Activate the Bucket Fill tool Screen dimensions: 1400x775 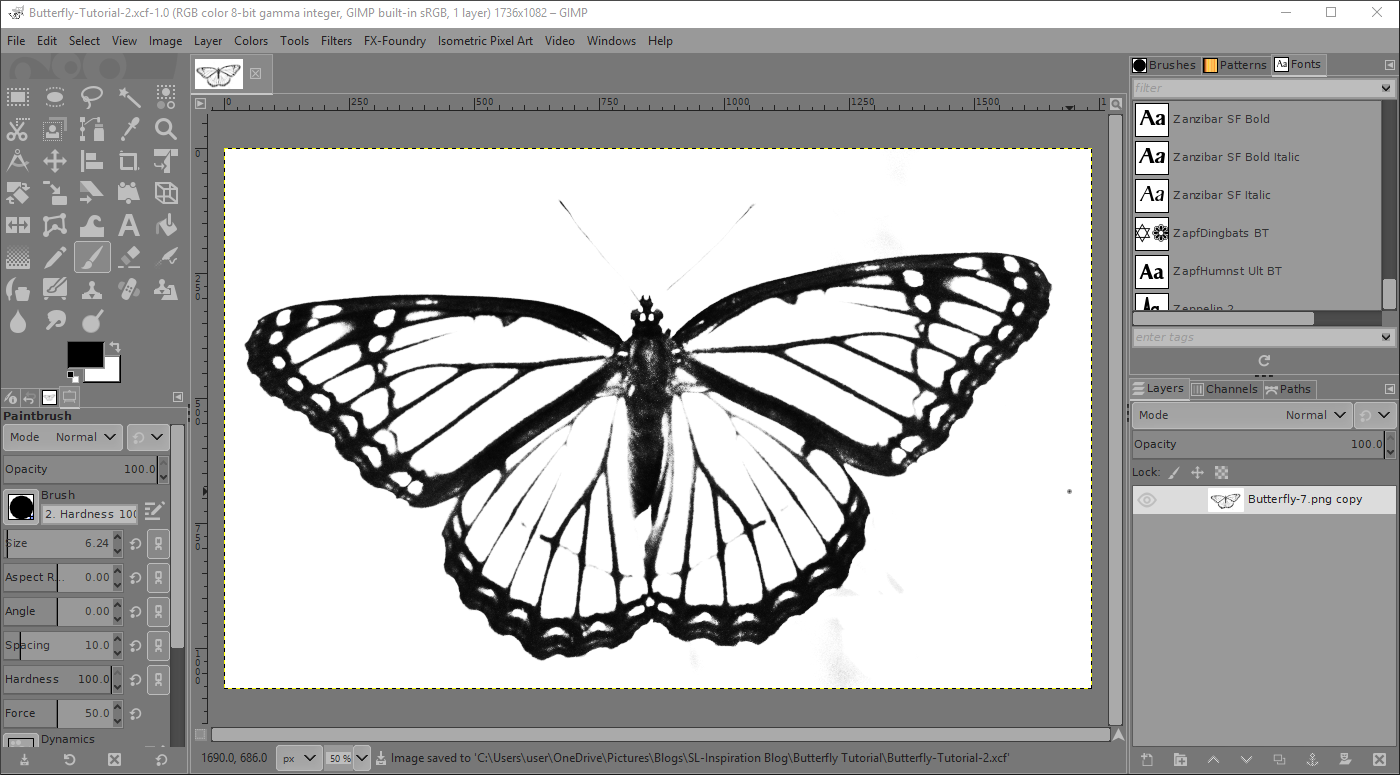coord(164,225)
